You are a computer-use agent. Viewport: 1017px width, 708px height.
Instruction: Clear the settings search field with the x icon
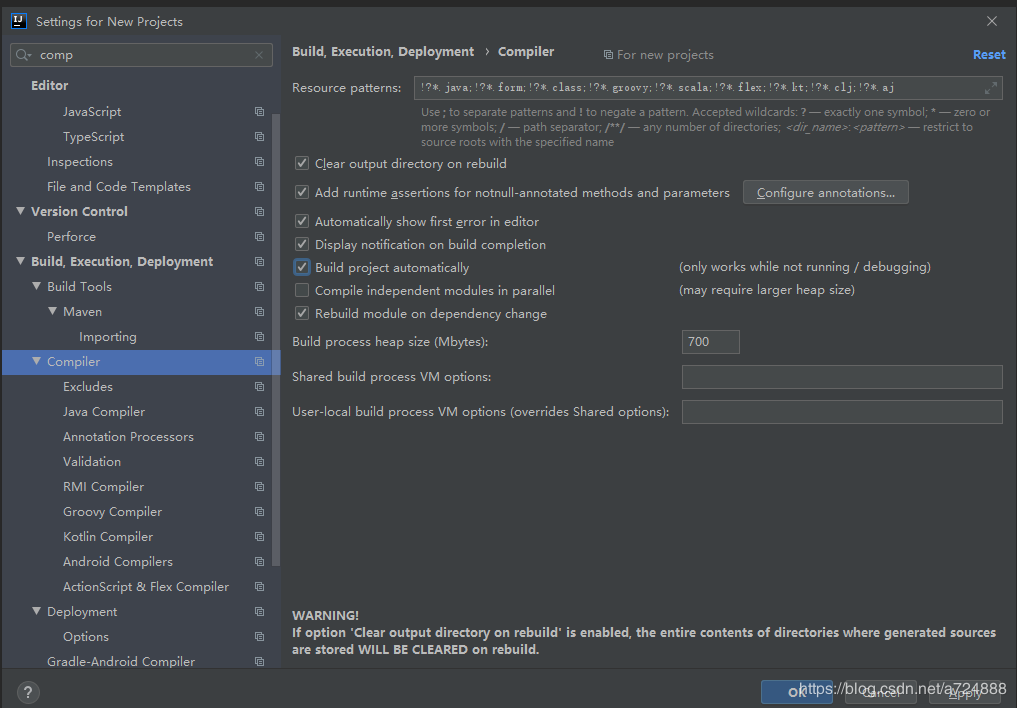tap(259, 55)
